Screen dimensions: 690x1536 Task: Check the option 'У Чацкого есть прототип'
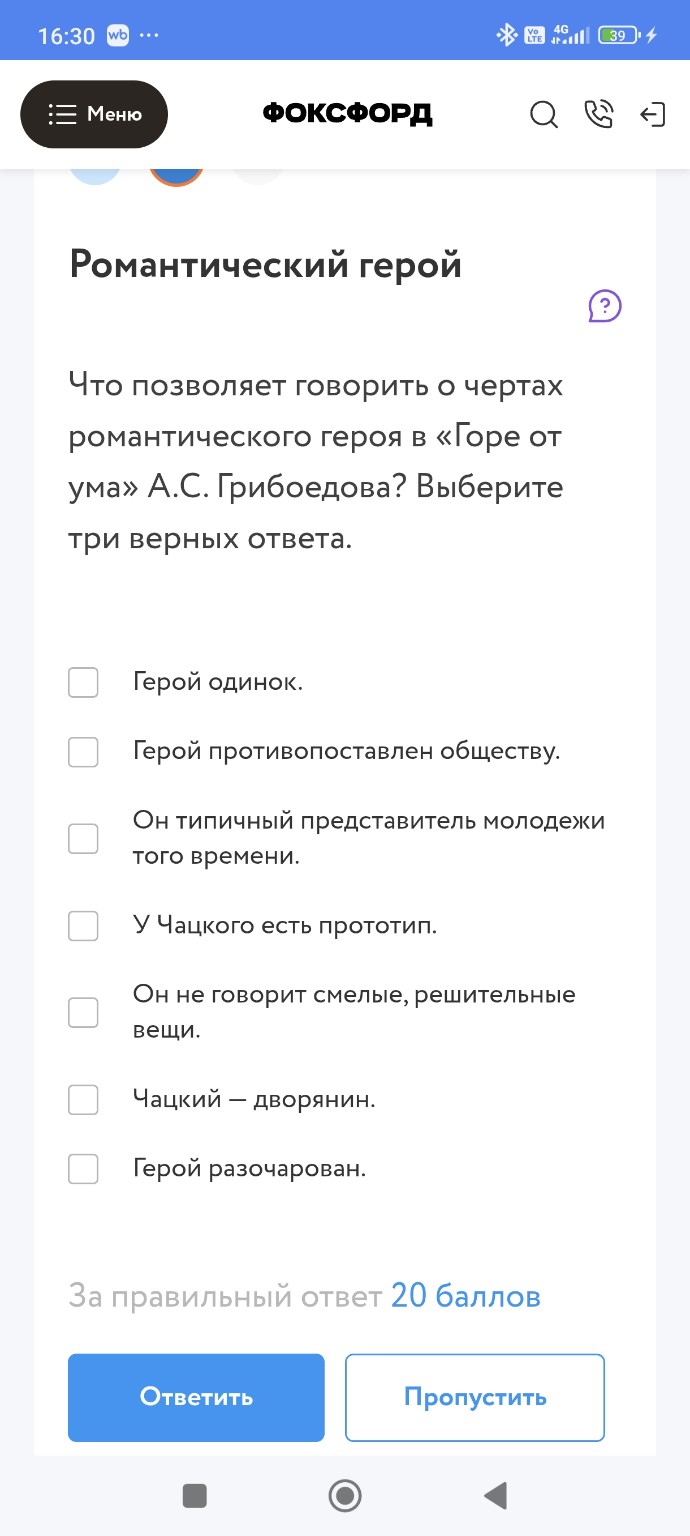[83, 925]
